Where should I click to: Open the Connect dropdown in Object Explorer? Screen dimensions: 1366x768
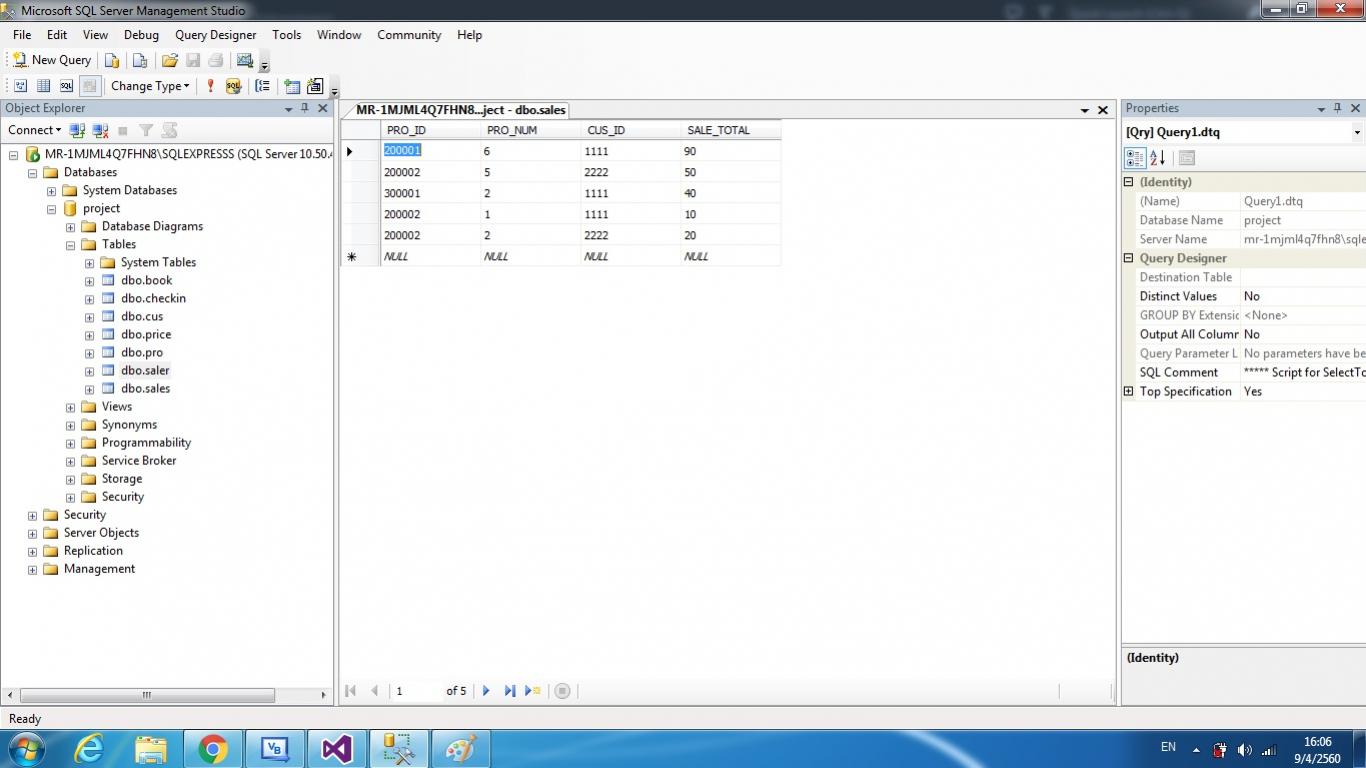(x=35, y=130)
